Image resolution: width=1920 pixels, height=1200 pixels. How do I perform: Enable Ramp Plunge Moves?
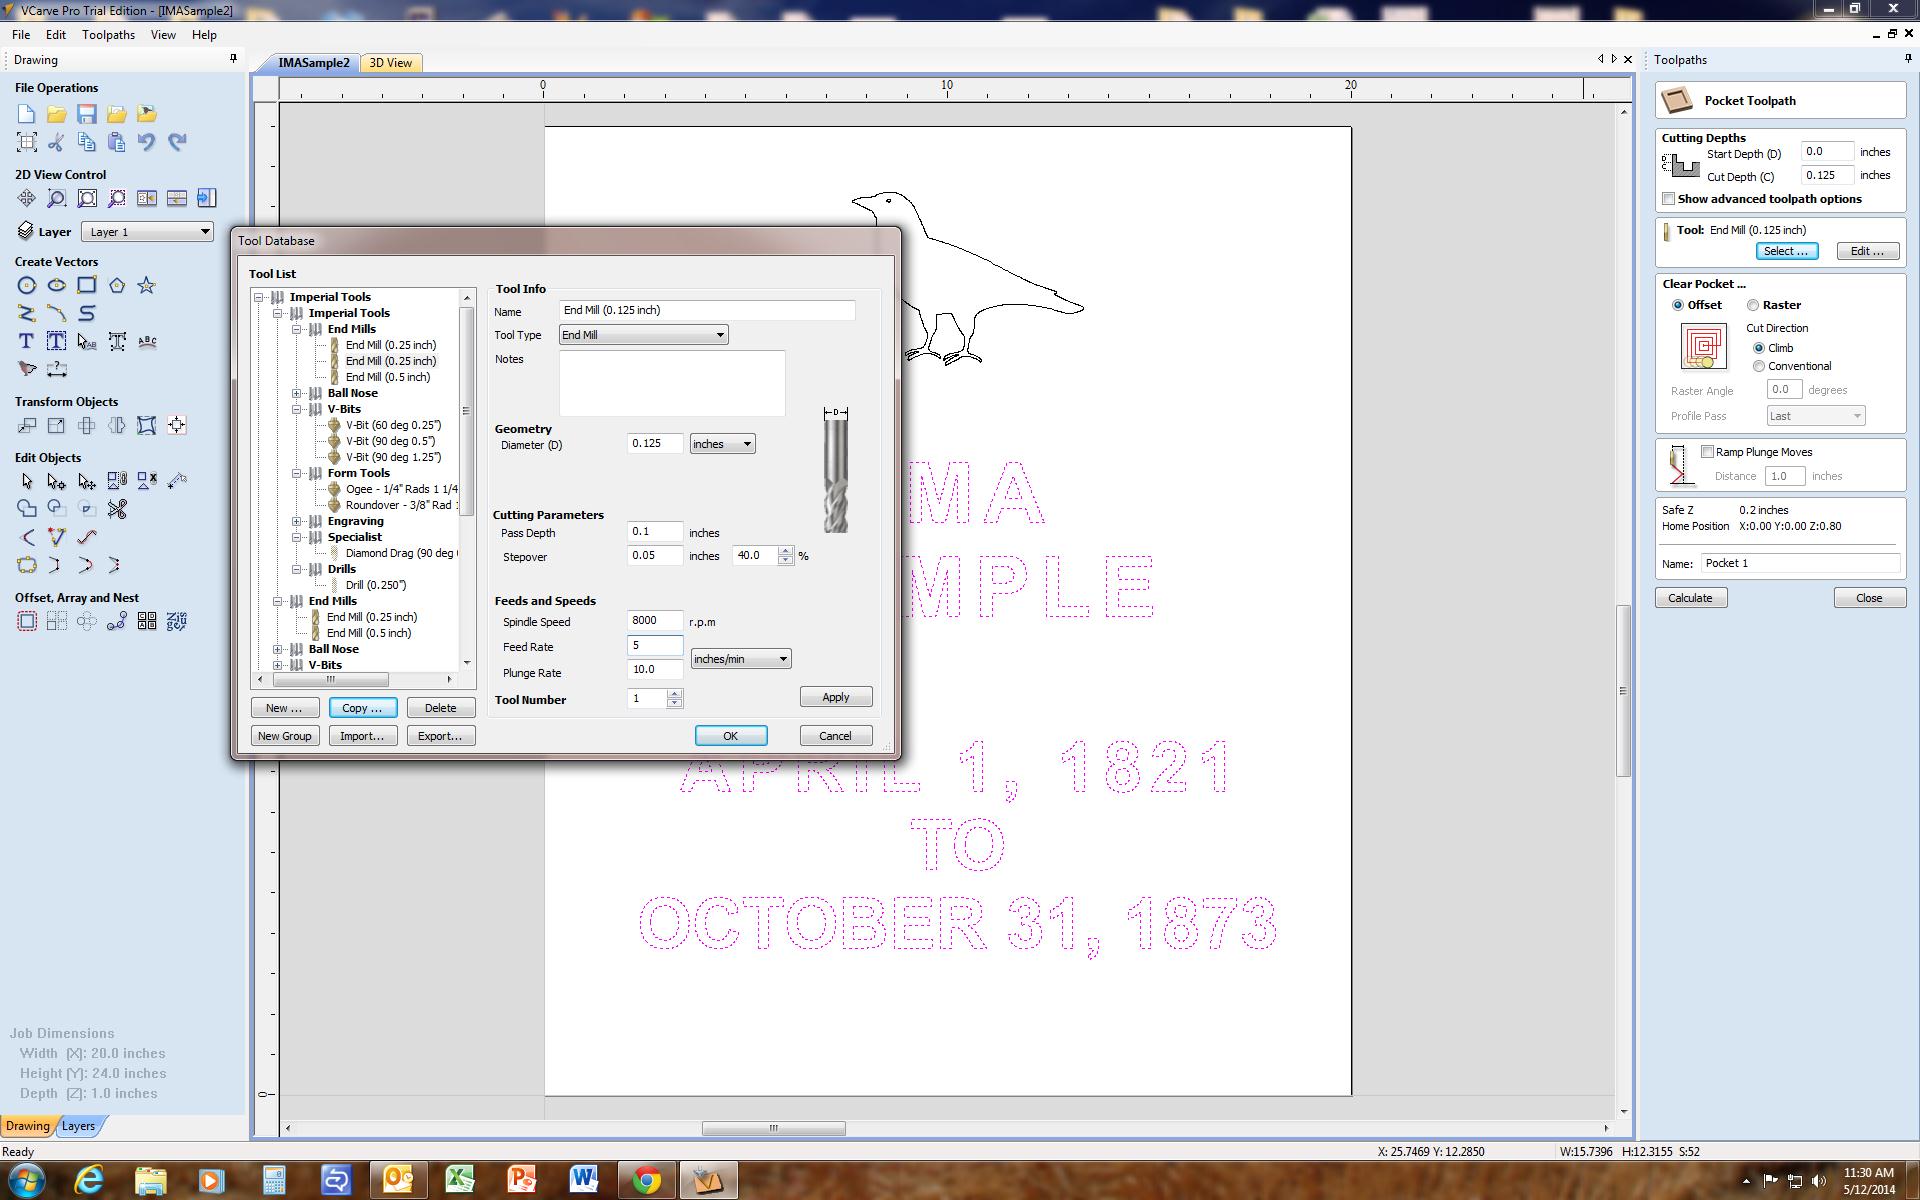tap(1709, 452)
